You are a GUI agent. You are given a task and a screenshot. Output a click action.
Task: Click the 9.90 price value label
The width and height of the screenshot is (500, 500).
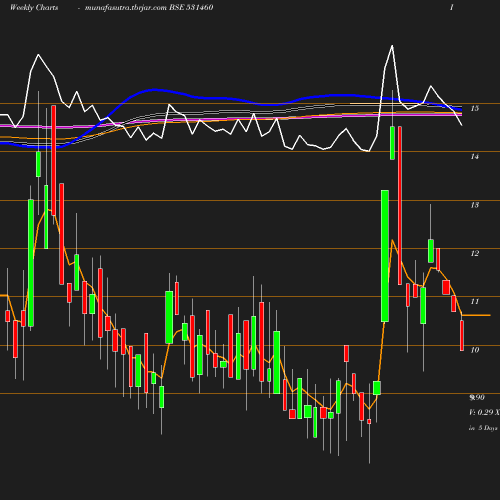click(x=477, y=397)
